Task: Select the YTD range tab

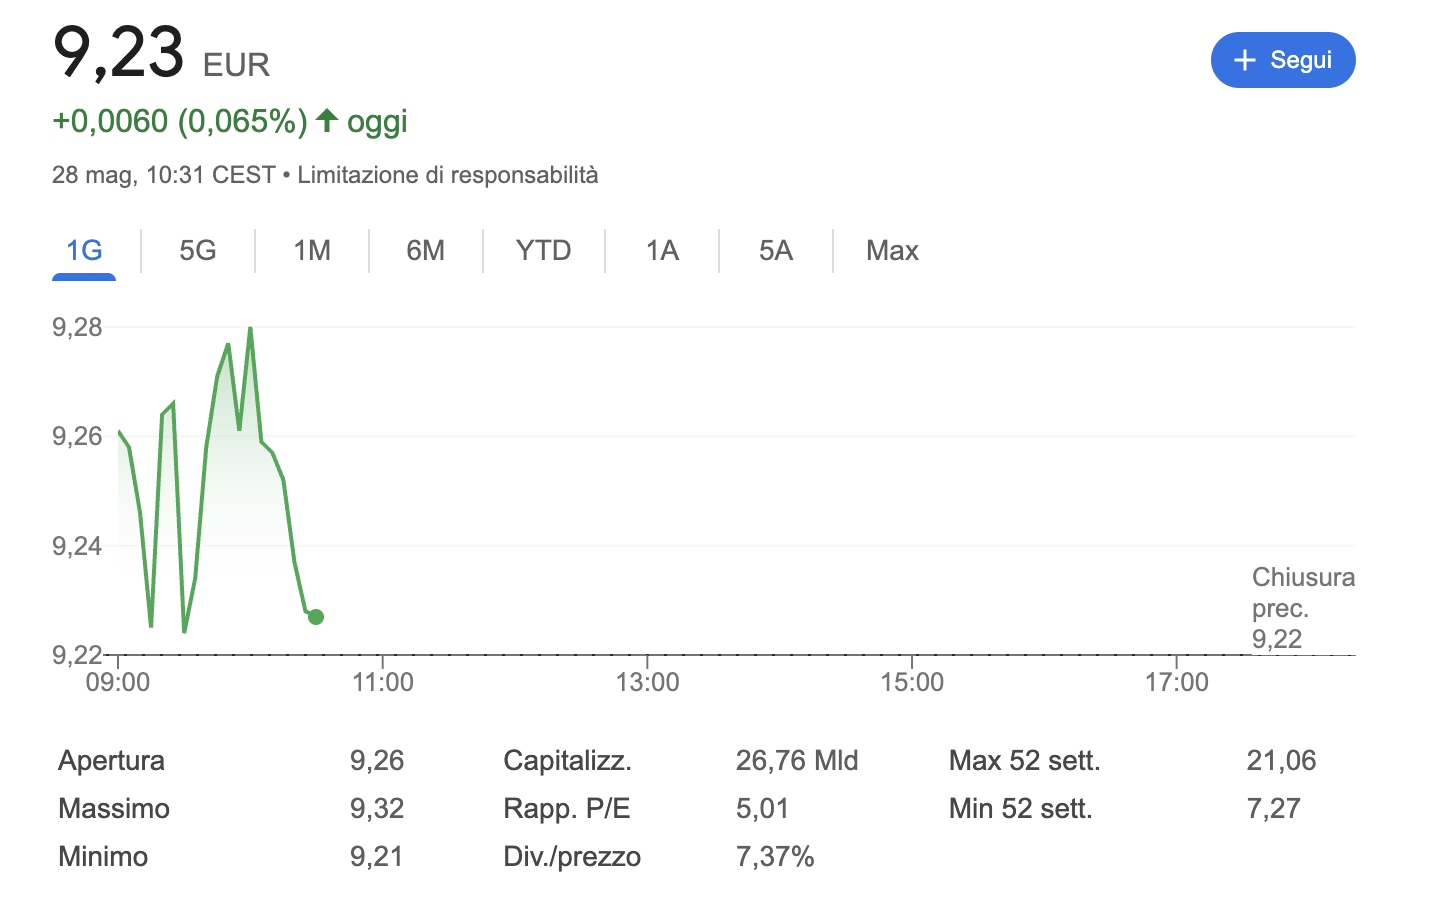Action: click(544, 250)
